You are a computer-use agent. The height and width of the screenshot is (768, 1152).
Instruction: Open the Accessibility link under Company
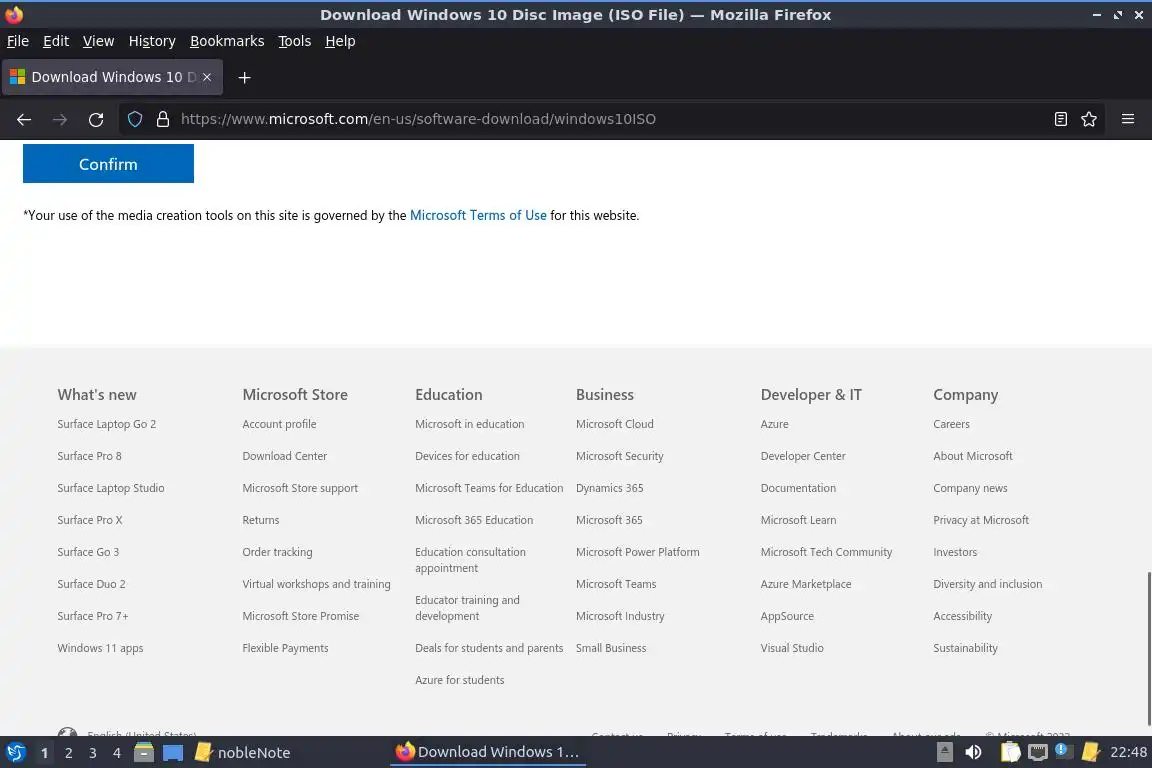(962, 616)
